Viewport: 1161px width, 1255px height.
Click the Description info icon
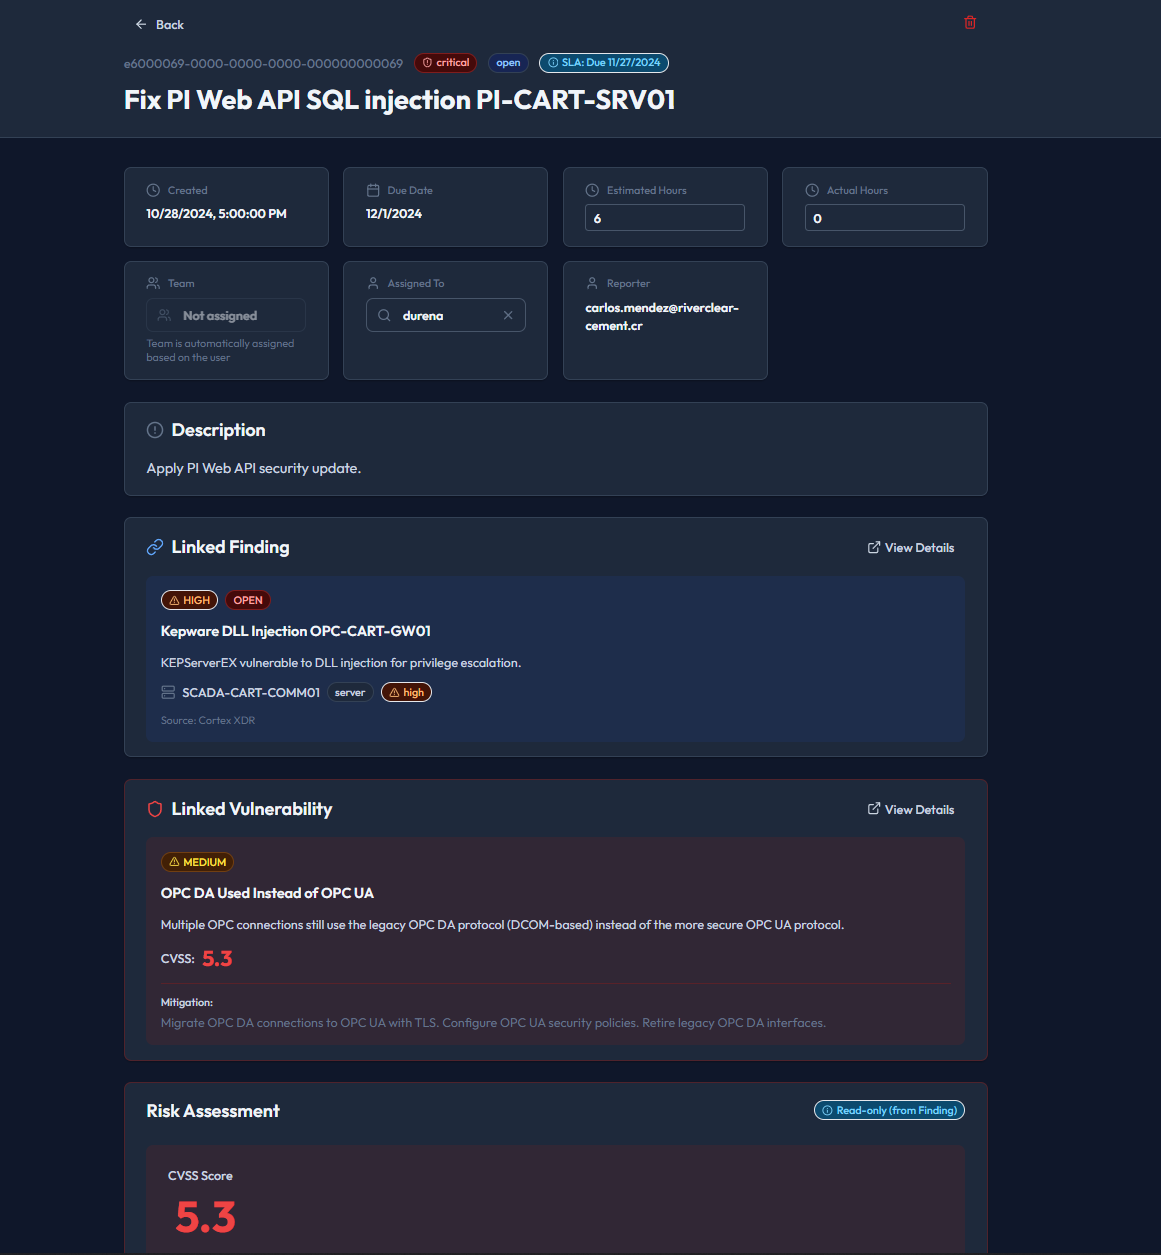[155, 430]
